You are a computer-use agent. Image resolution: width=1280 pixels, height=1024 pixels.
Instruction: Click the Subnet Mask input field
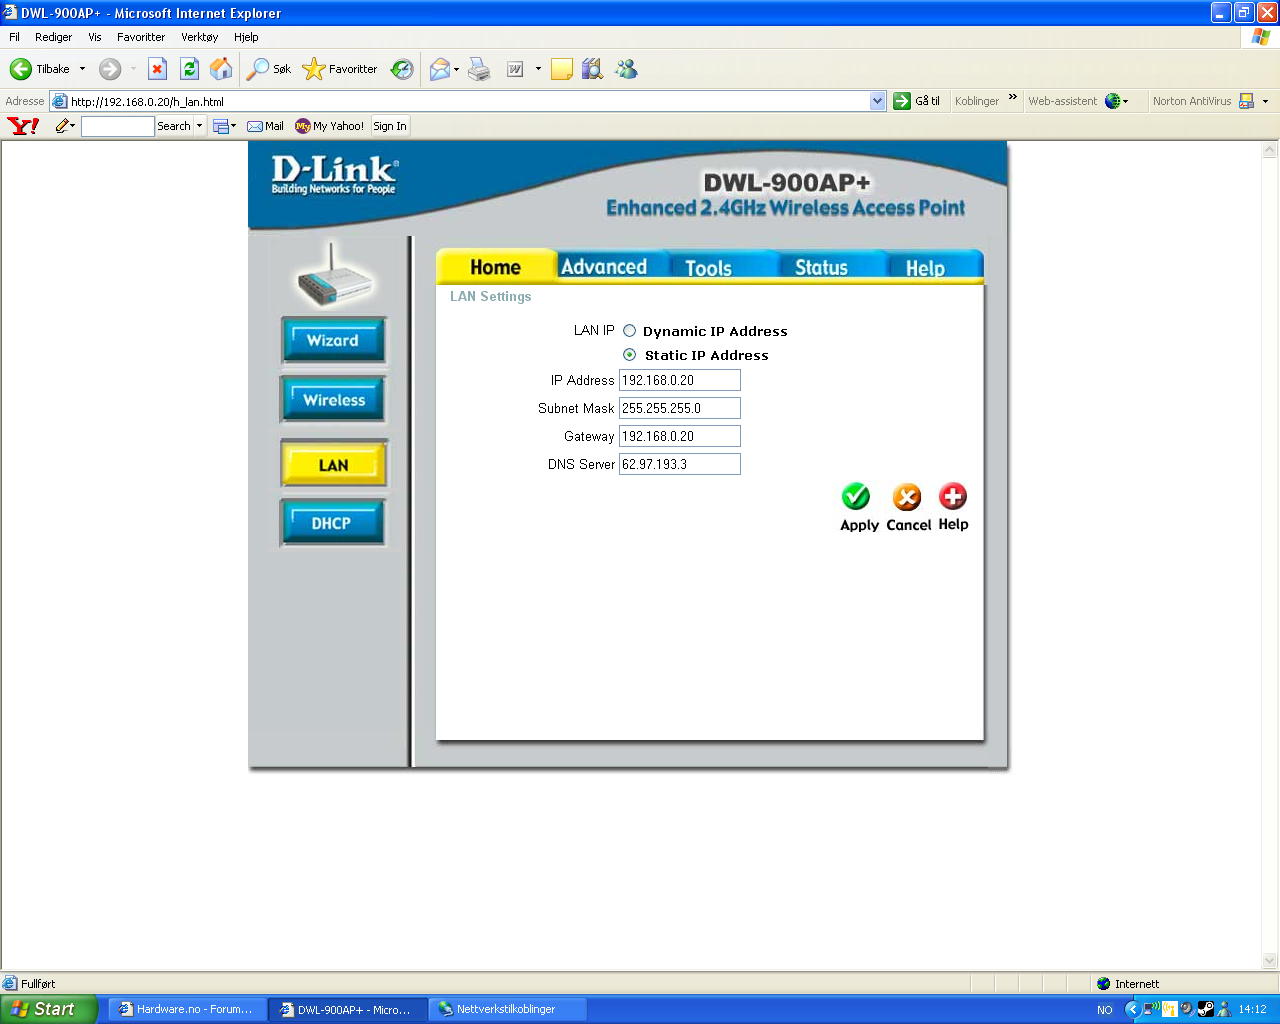point(680,408)
